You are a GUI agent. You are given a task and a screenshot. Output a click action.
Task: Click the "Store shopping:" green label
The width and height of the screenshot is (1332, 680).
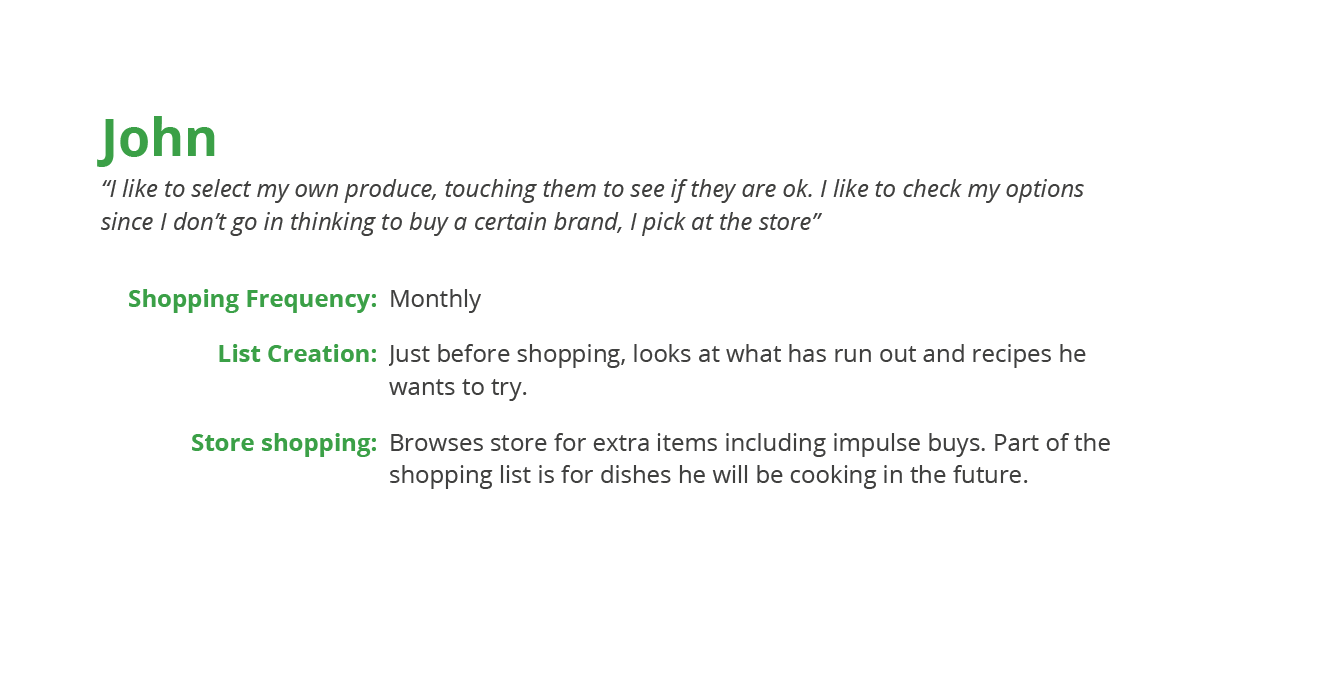[x=284, y=443]
